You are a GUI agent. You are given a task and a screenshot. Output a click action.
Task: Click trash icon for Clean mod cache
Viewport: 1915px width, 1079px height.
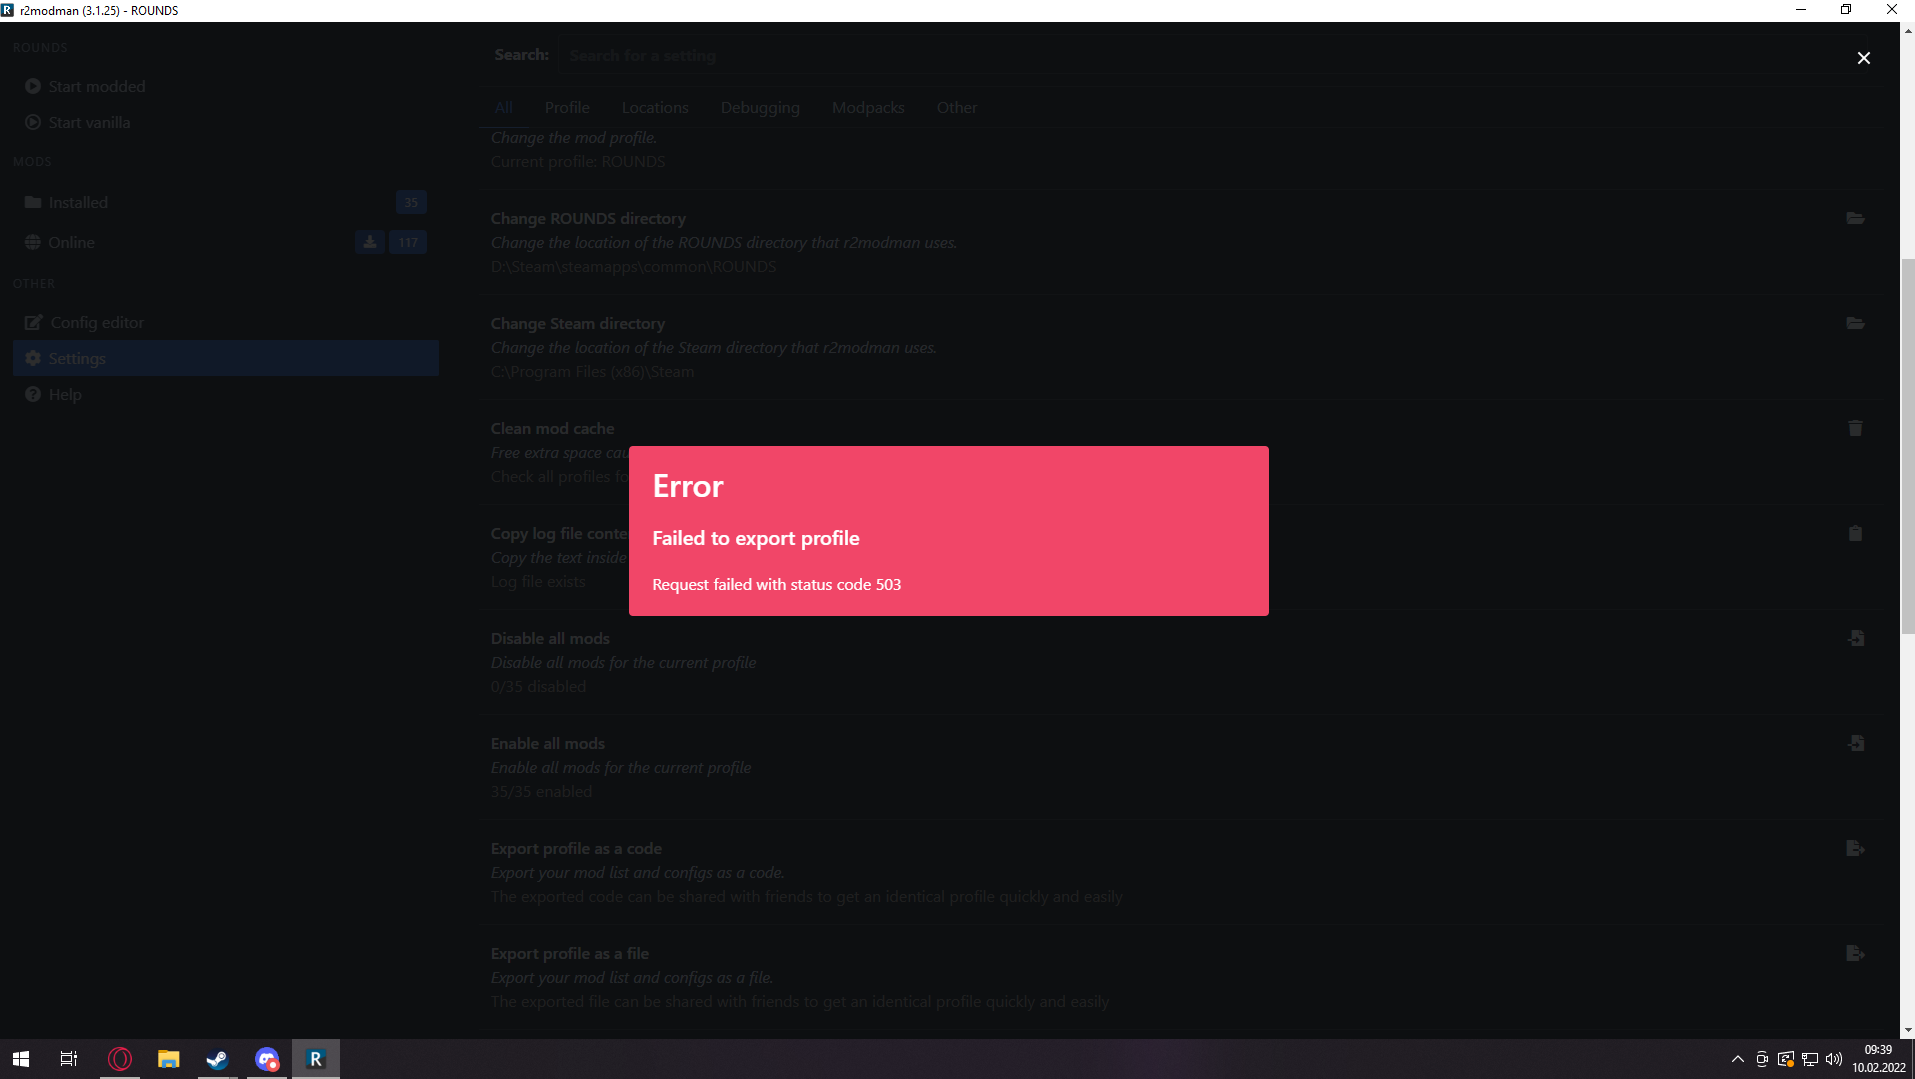[x=1855, y=428]
